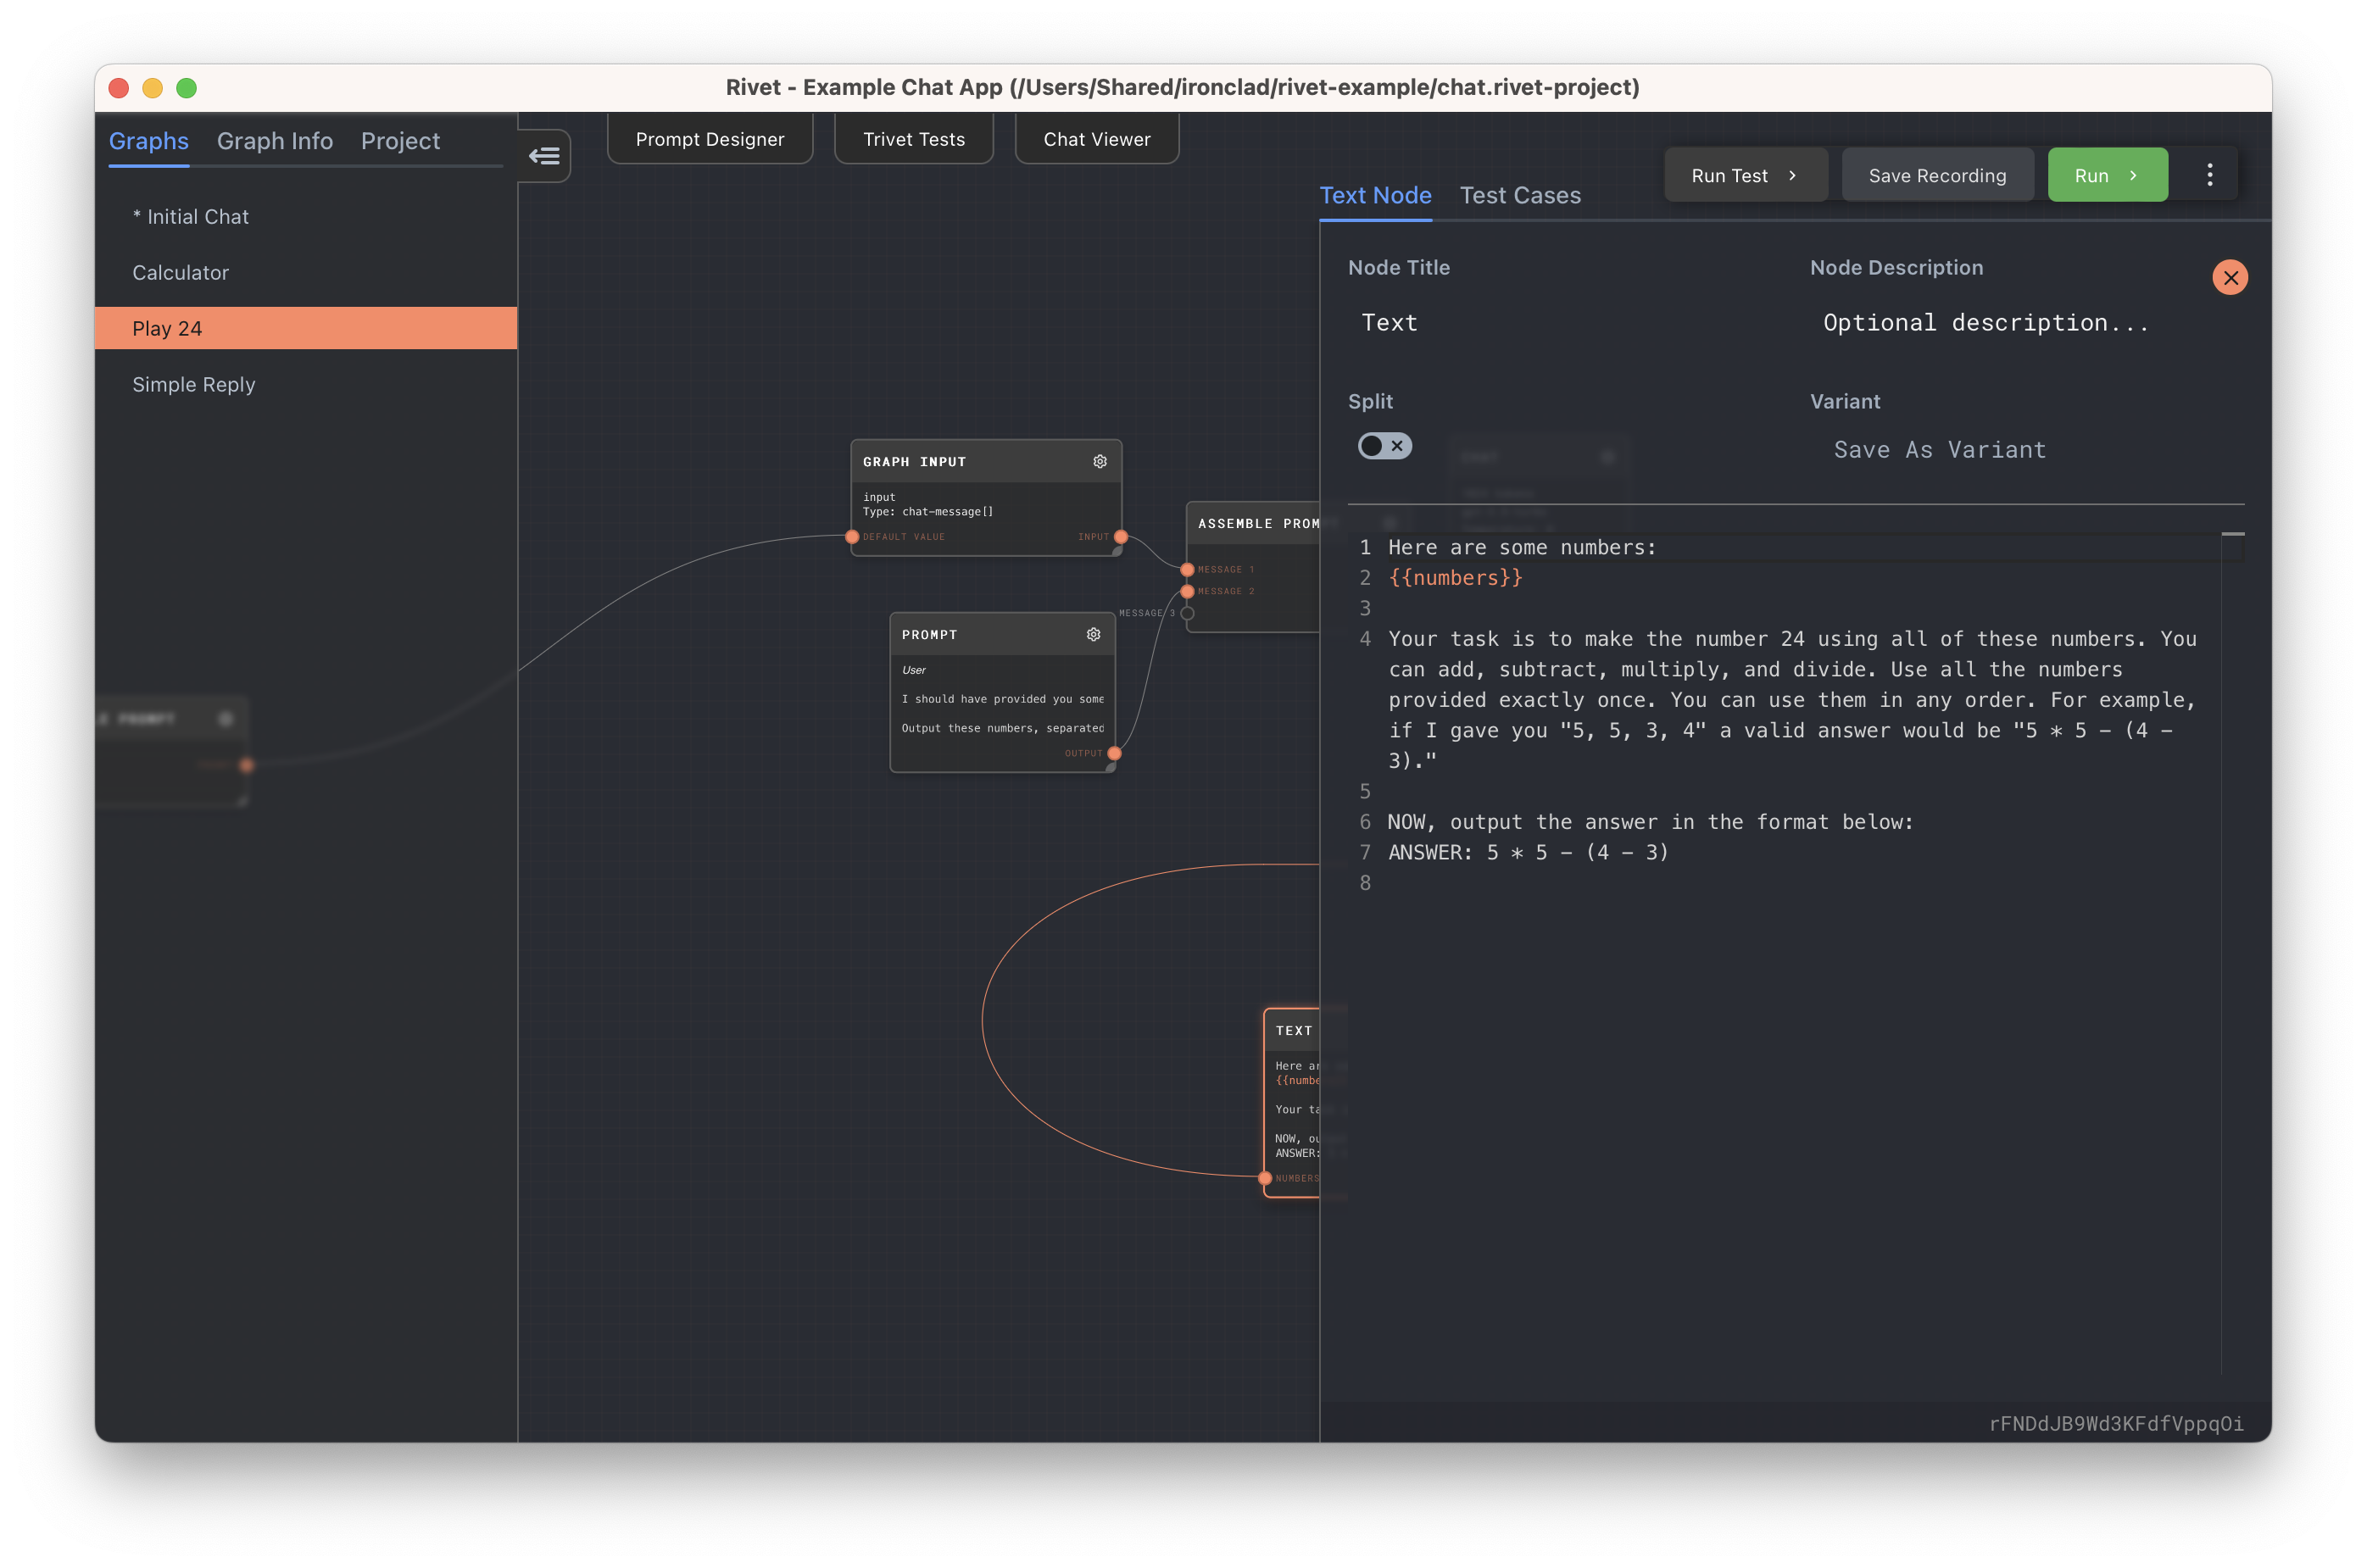Click the Graph Input node resize handle
This screenshot has height=1568, width=2367.
pos(1116,551)
